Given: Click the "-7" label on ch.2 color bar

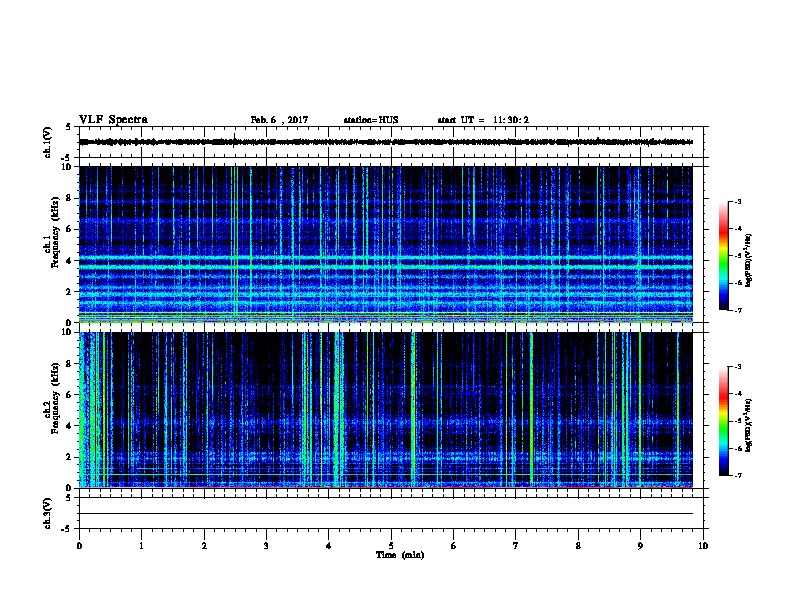Looking at the screenshot, I should click(737, 475).
